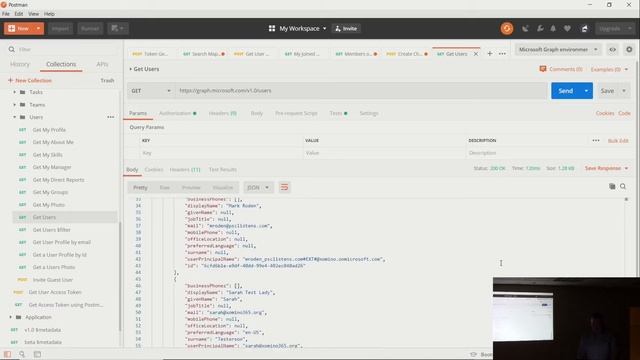Click the Invite button
Viewport: 640px width, 360px height.
pos(346,29)
